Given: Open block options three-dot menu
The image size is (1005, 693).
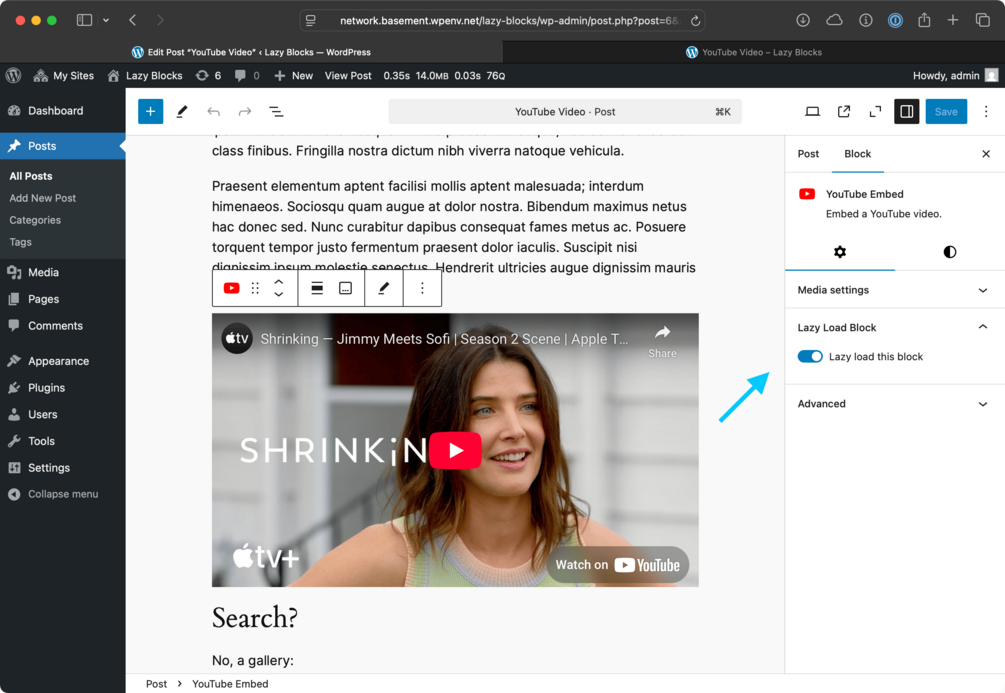Looking at the screenshot, I should pyautogui.click(x=422, y=288).
